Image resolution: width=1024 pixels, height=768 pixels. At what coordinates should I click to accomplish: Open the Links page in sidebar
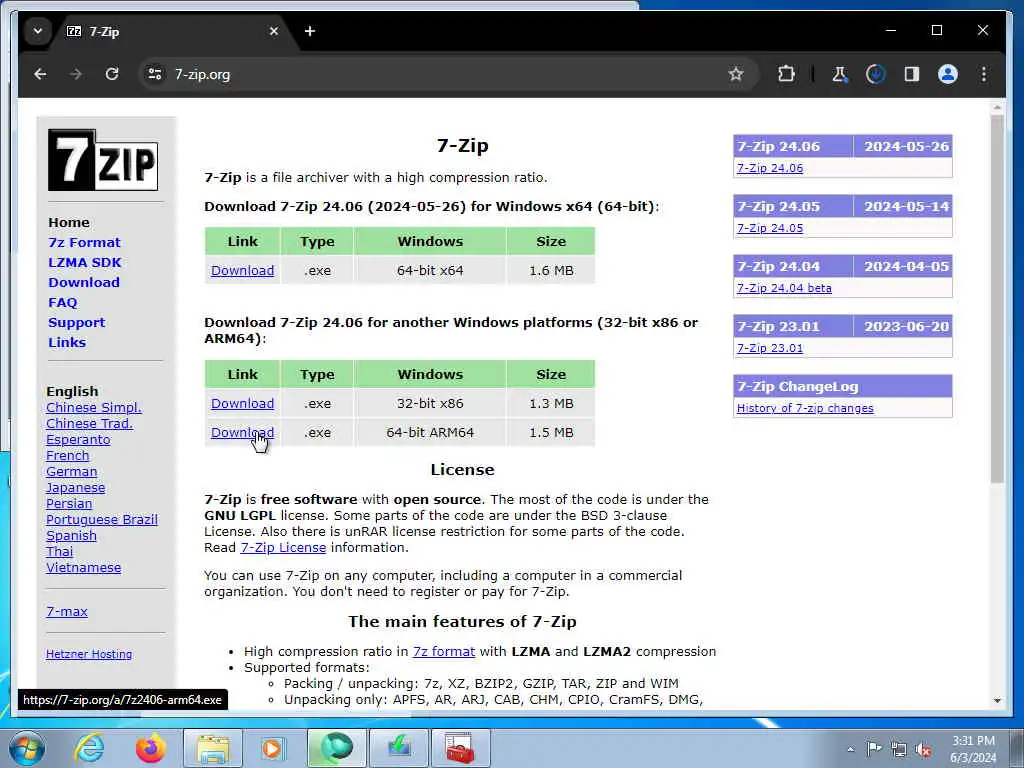tap(67, 343)
